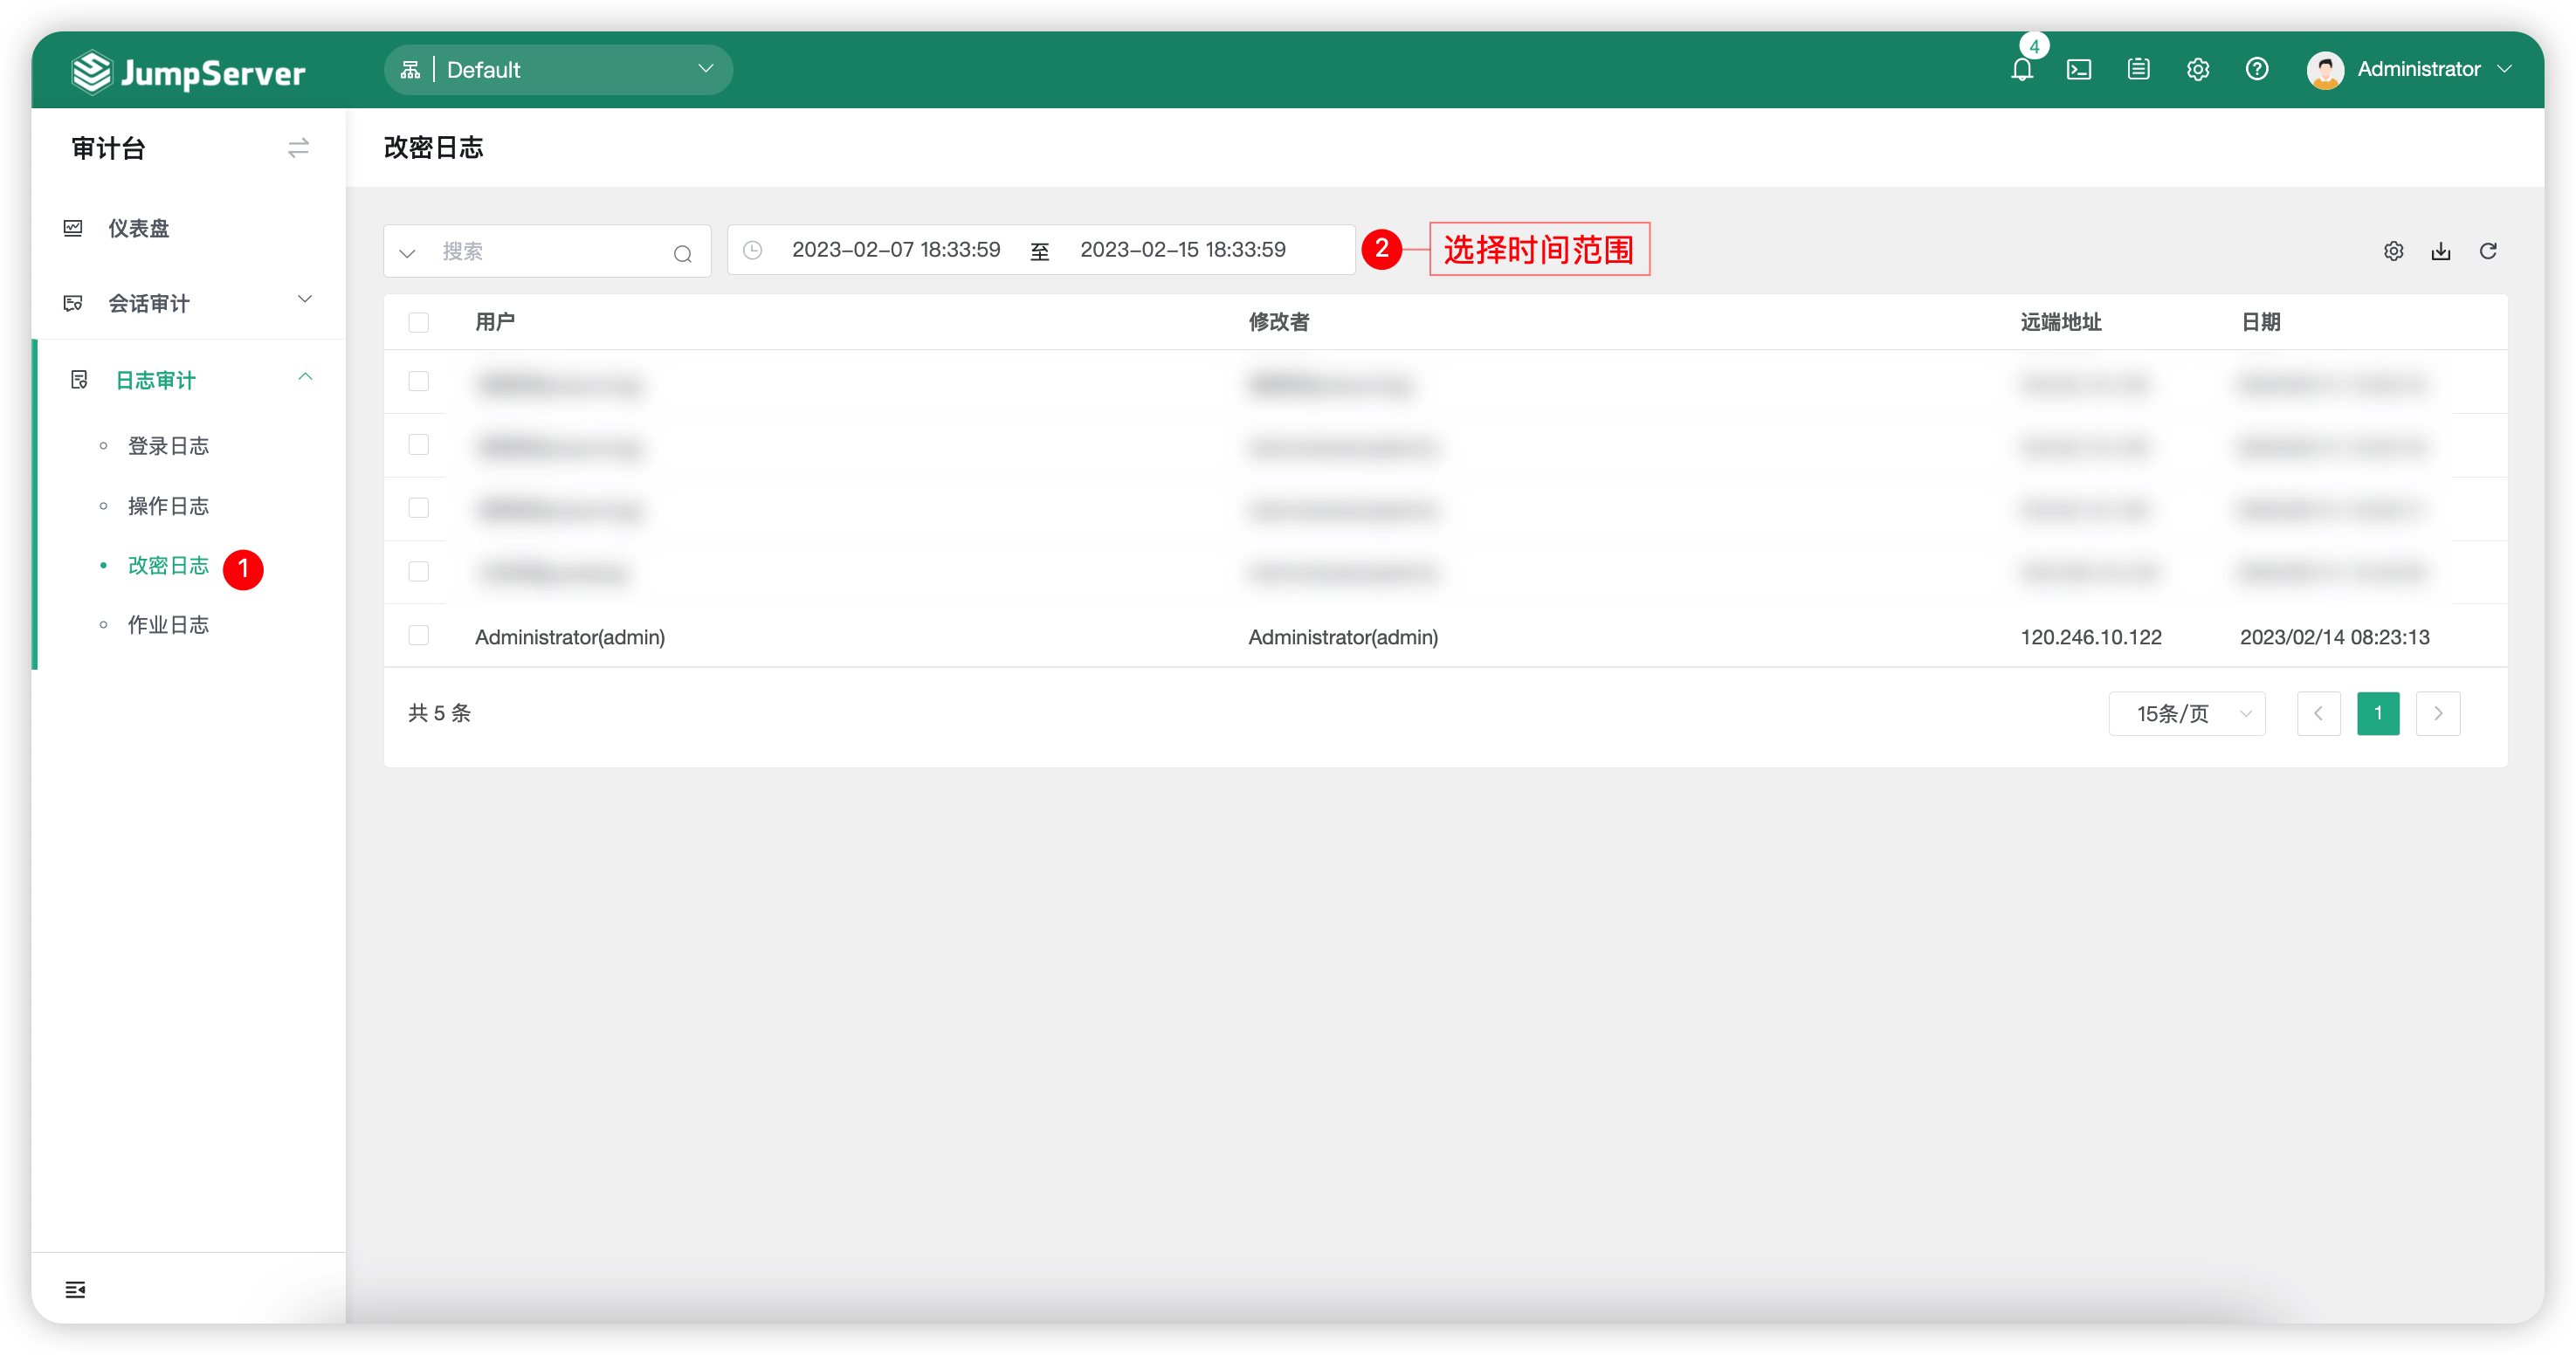Check the third blurred row's checkbox
Screen dimensions: 2576x1355
(418, 508)
